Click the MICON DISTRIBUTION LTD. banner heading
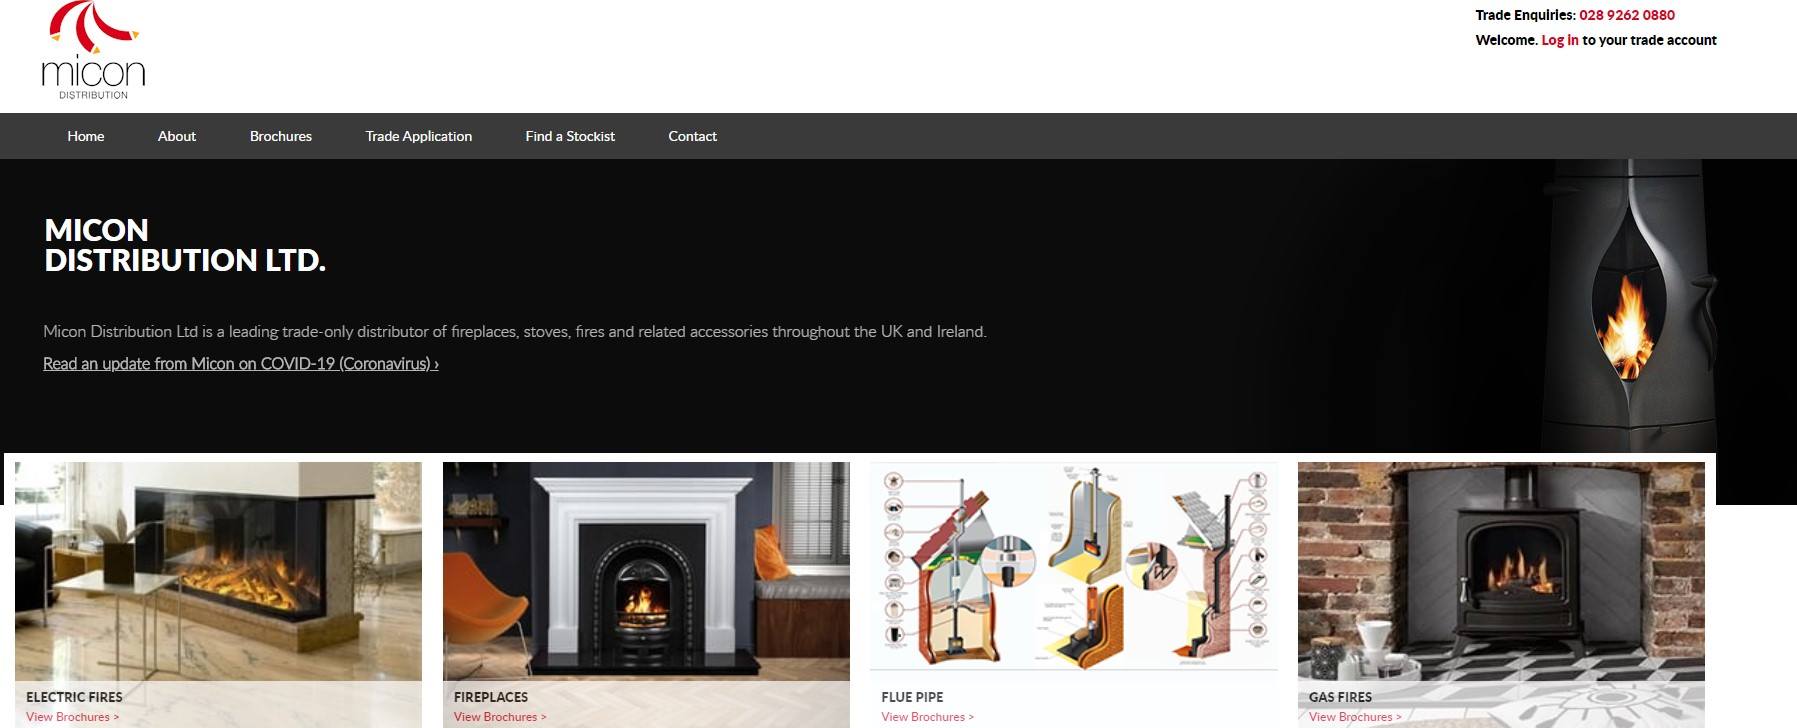The height and width of the screenshot is (728, 1797). [x=185, y=245]
